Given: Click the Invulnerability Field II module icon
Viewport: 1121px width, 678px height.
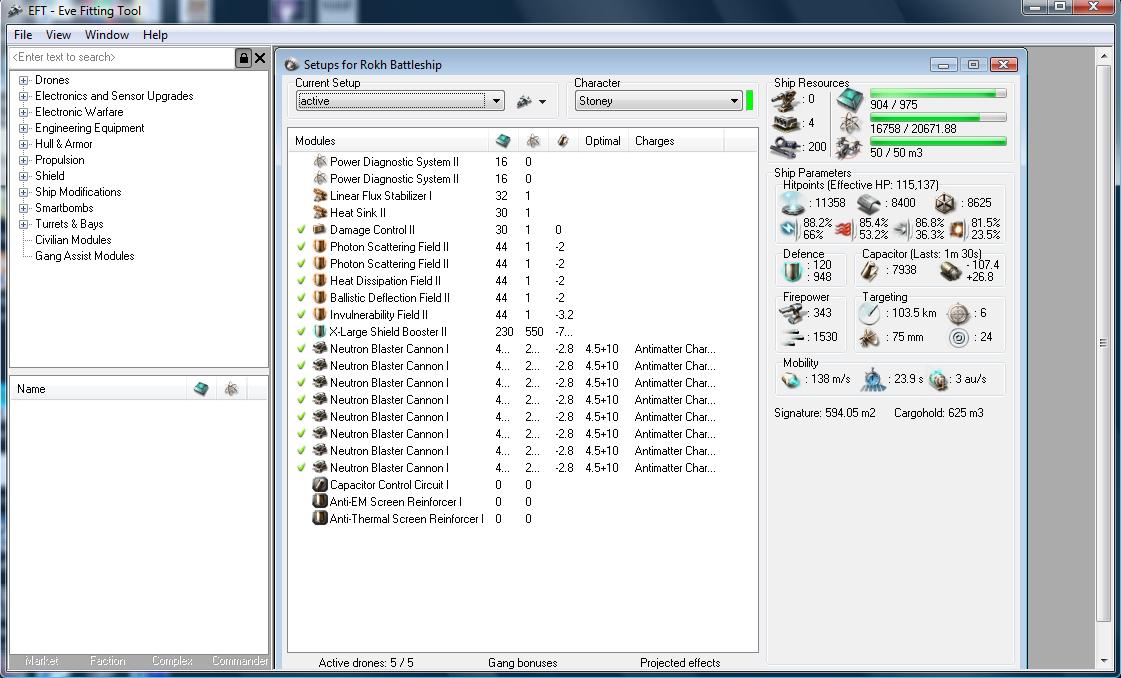Looking at the screenshot, I should (x=320, y=315).
